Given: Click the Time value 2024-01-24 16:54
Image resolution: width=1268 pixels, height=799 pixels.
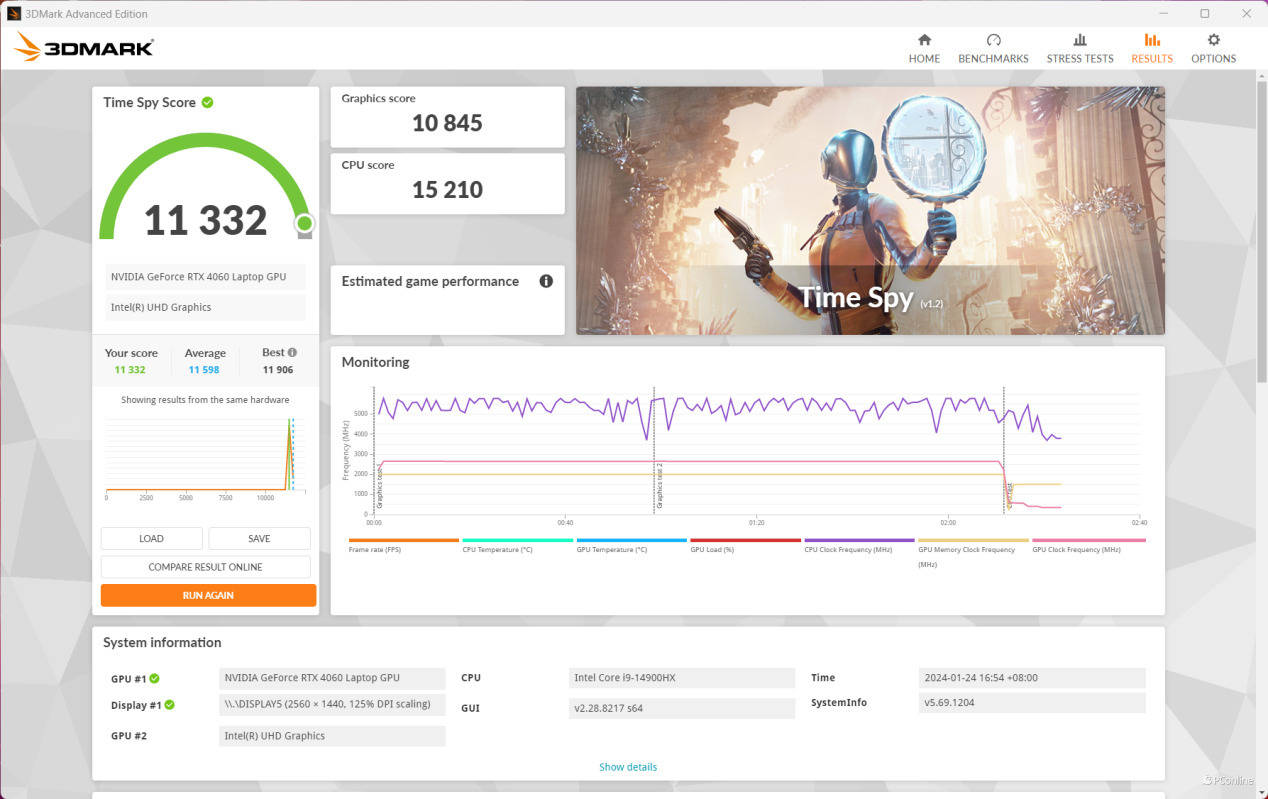Looking at the screenshot, I should [x=1032, y=678].
